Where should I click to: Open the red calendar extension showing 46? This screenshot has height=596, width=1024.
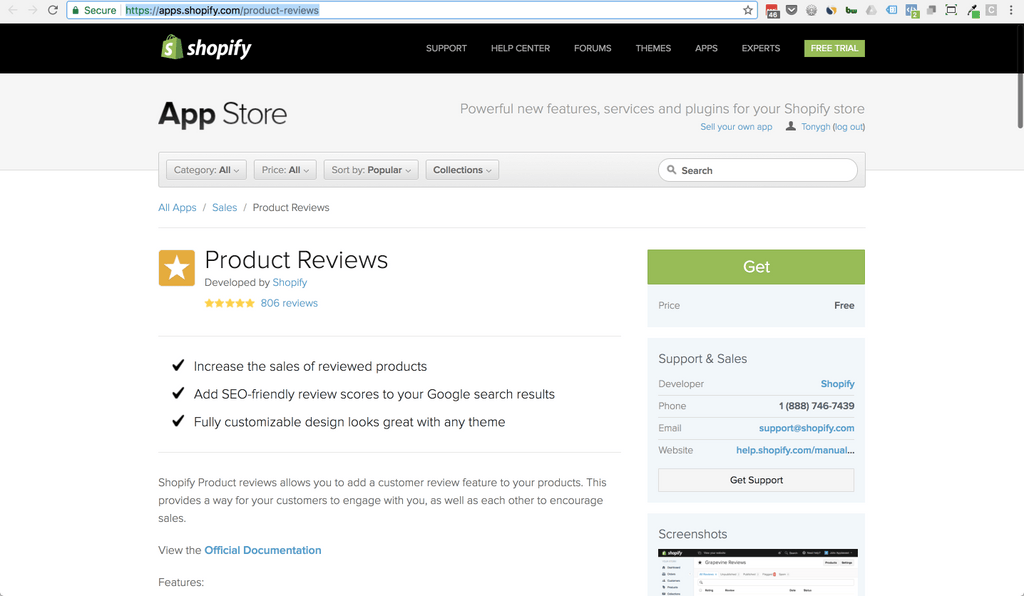click(x=772, y=10)
